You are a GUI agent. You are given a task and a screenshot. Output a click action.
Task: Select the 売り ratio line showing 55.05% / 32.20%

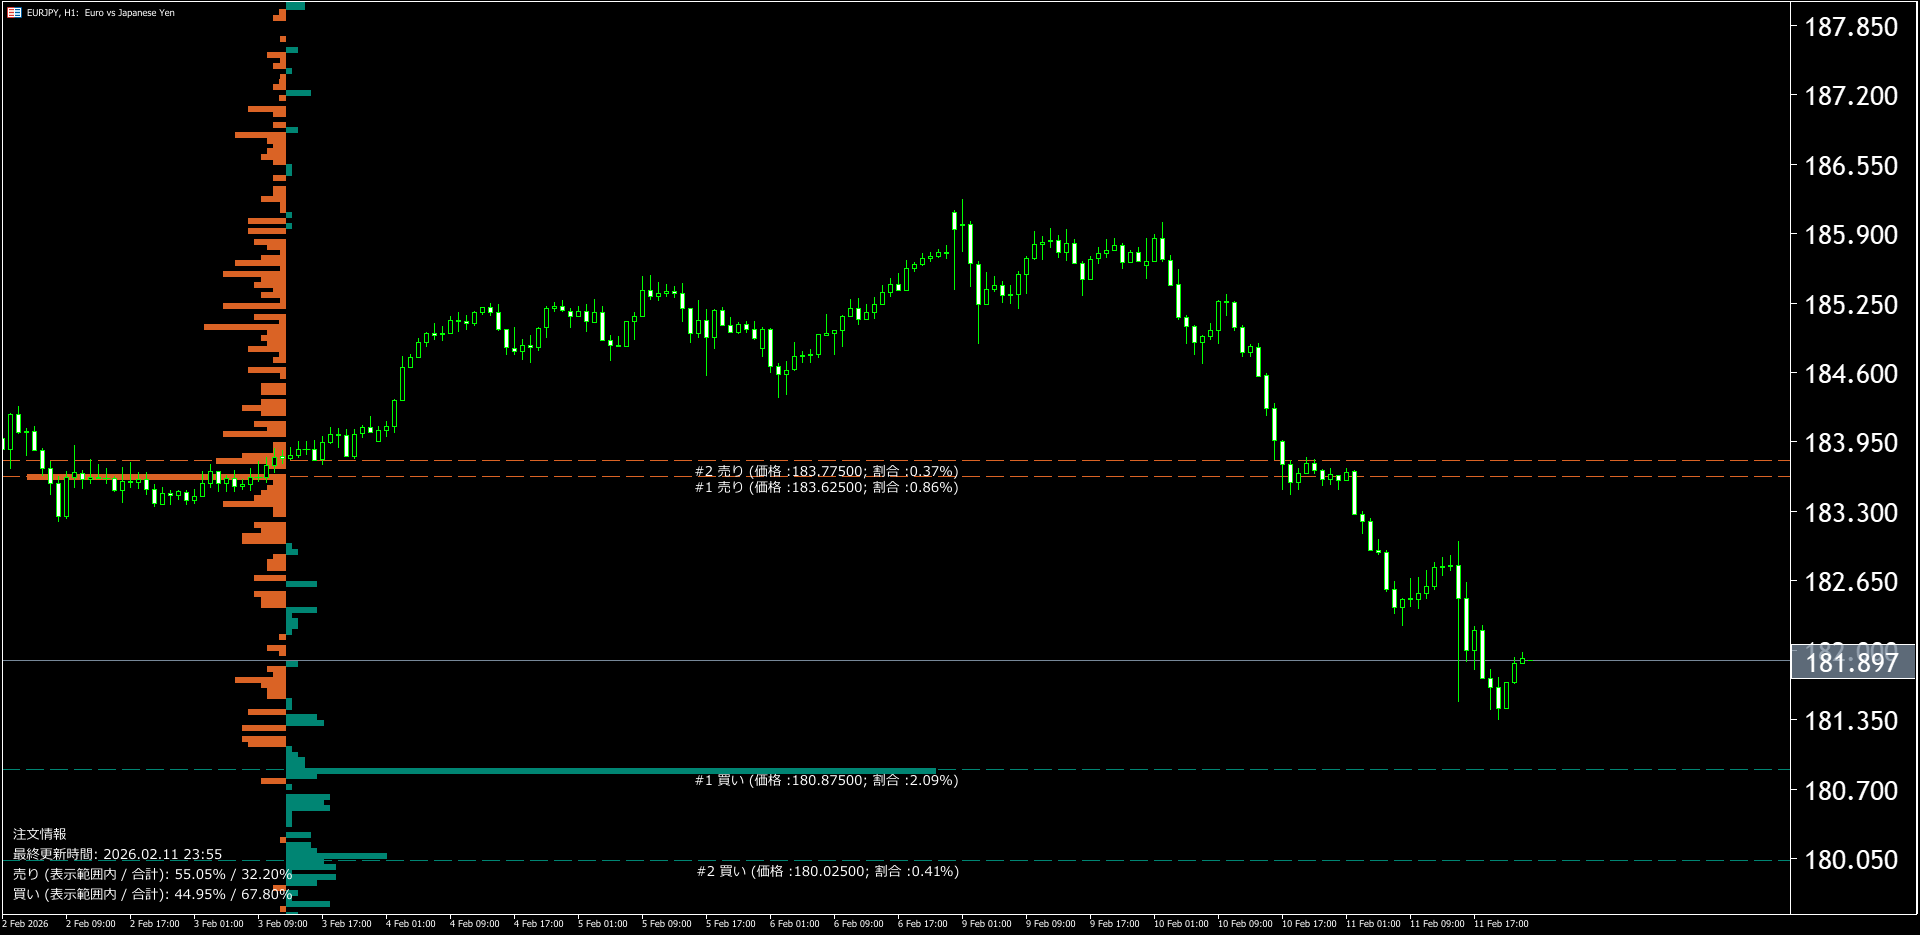[x=152, y=874]
